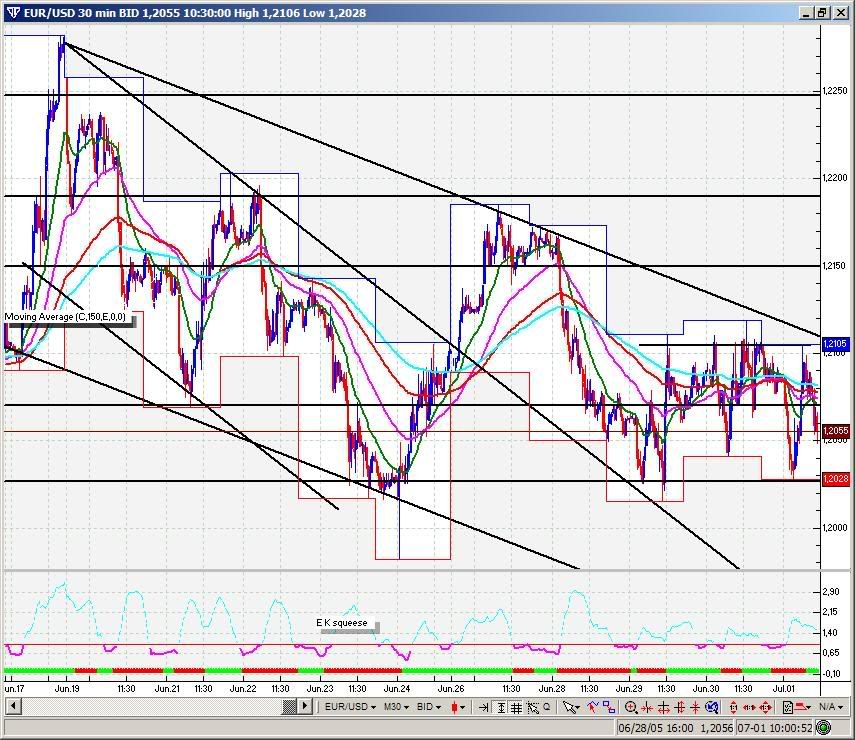Click the compress horizontal scale icon
The image size is (855, 740).
tap(647, 708)
